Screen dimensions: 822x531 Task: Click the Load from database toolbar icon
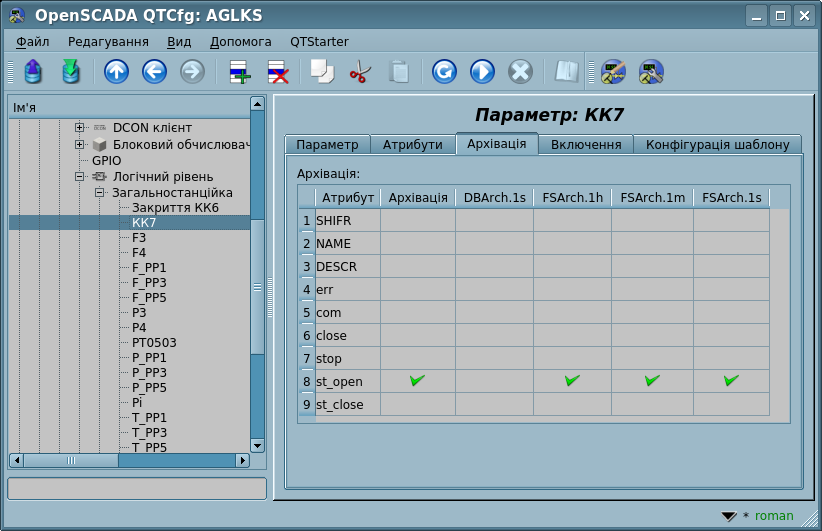click(33, 72)
